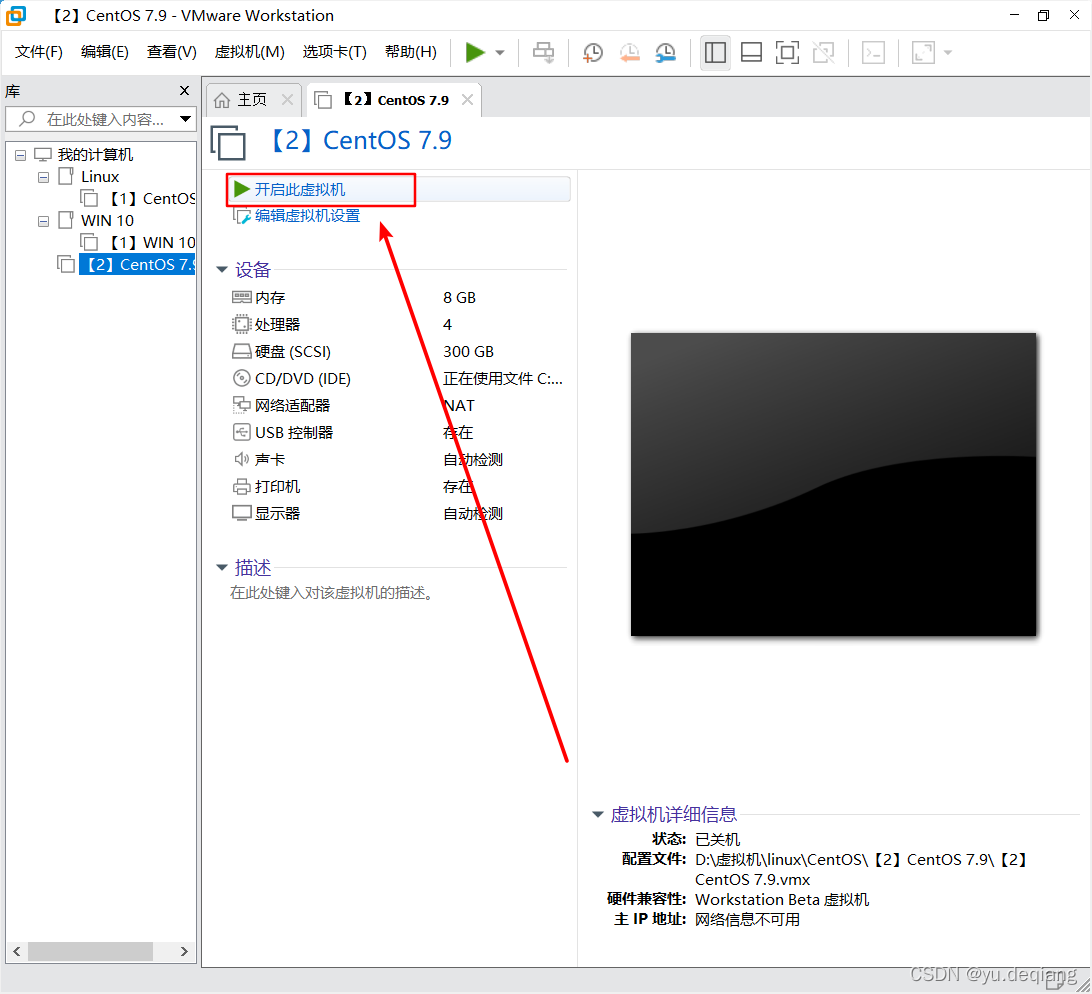Click the library scrollbar right arrow
The height and width of the screenshot is (994, 1092).
[184, 952]
